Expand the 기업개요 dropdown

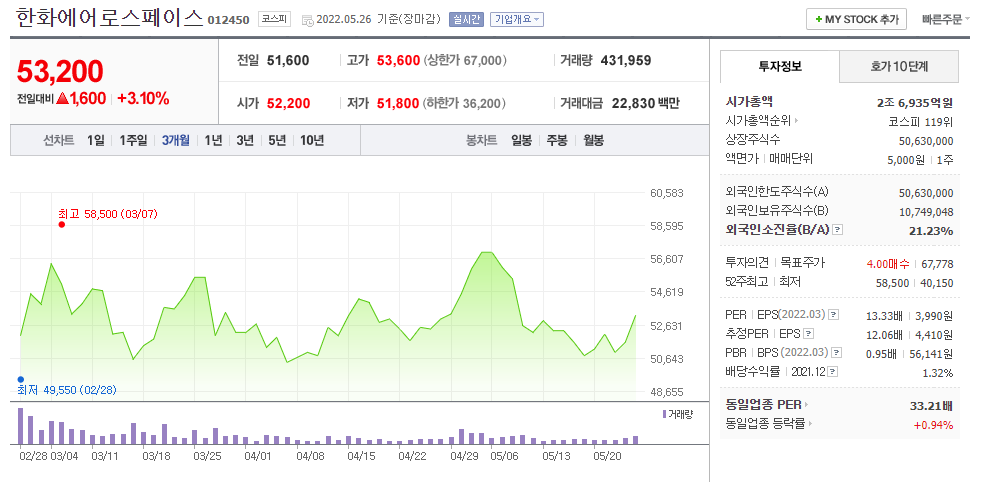(517, 19)
